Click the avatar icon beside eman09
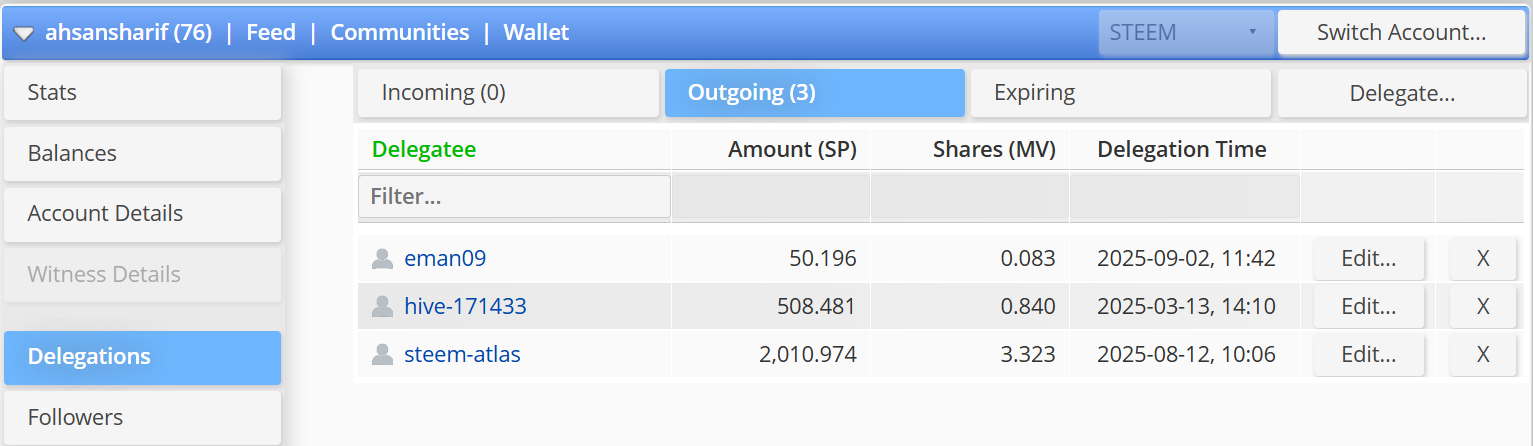Screen dimensions: 1533x446 tap(382, 259)
